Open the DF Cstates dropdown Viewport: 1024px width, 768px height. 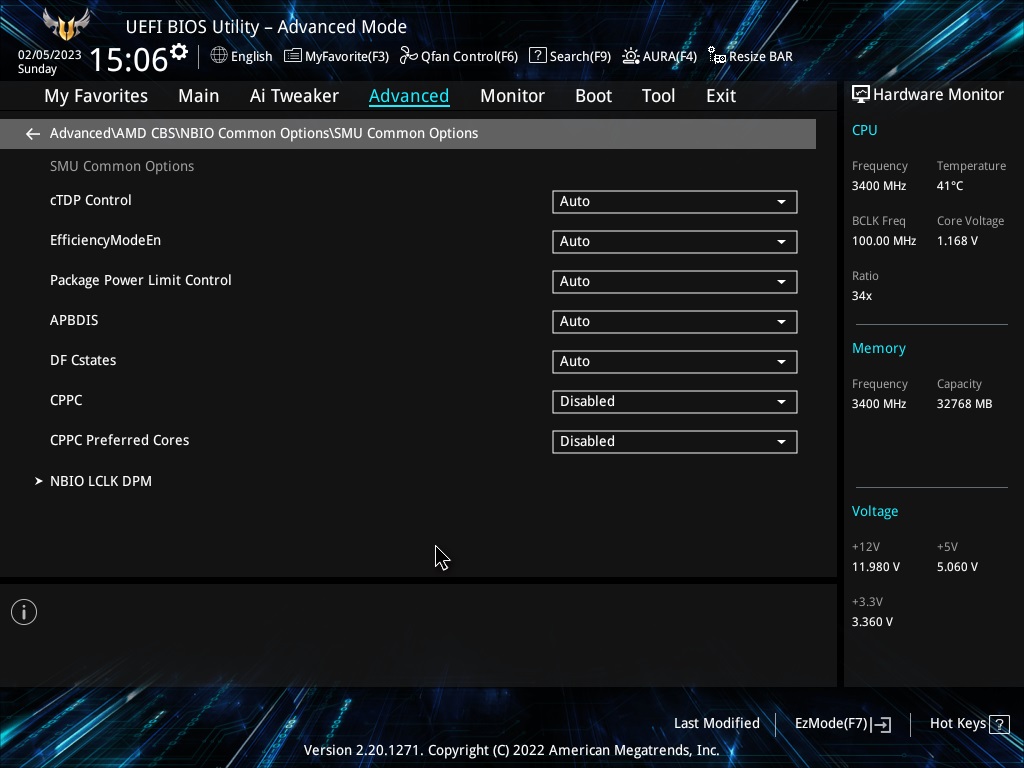pos(675,361)
